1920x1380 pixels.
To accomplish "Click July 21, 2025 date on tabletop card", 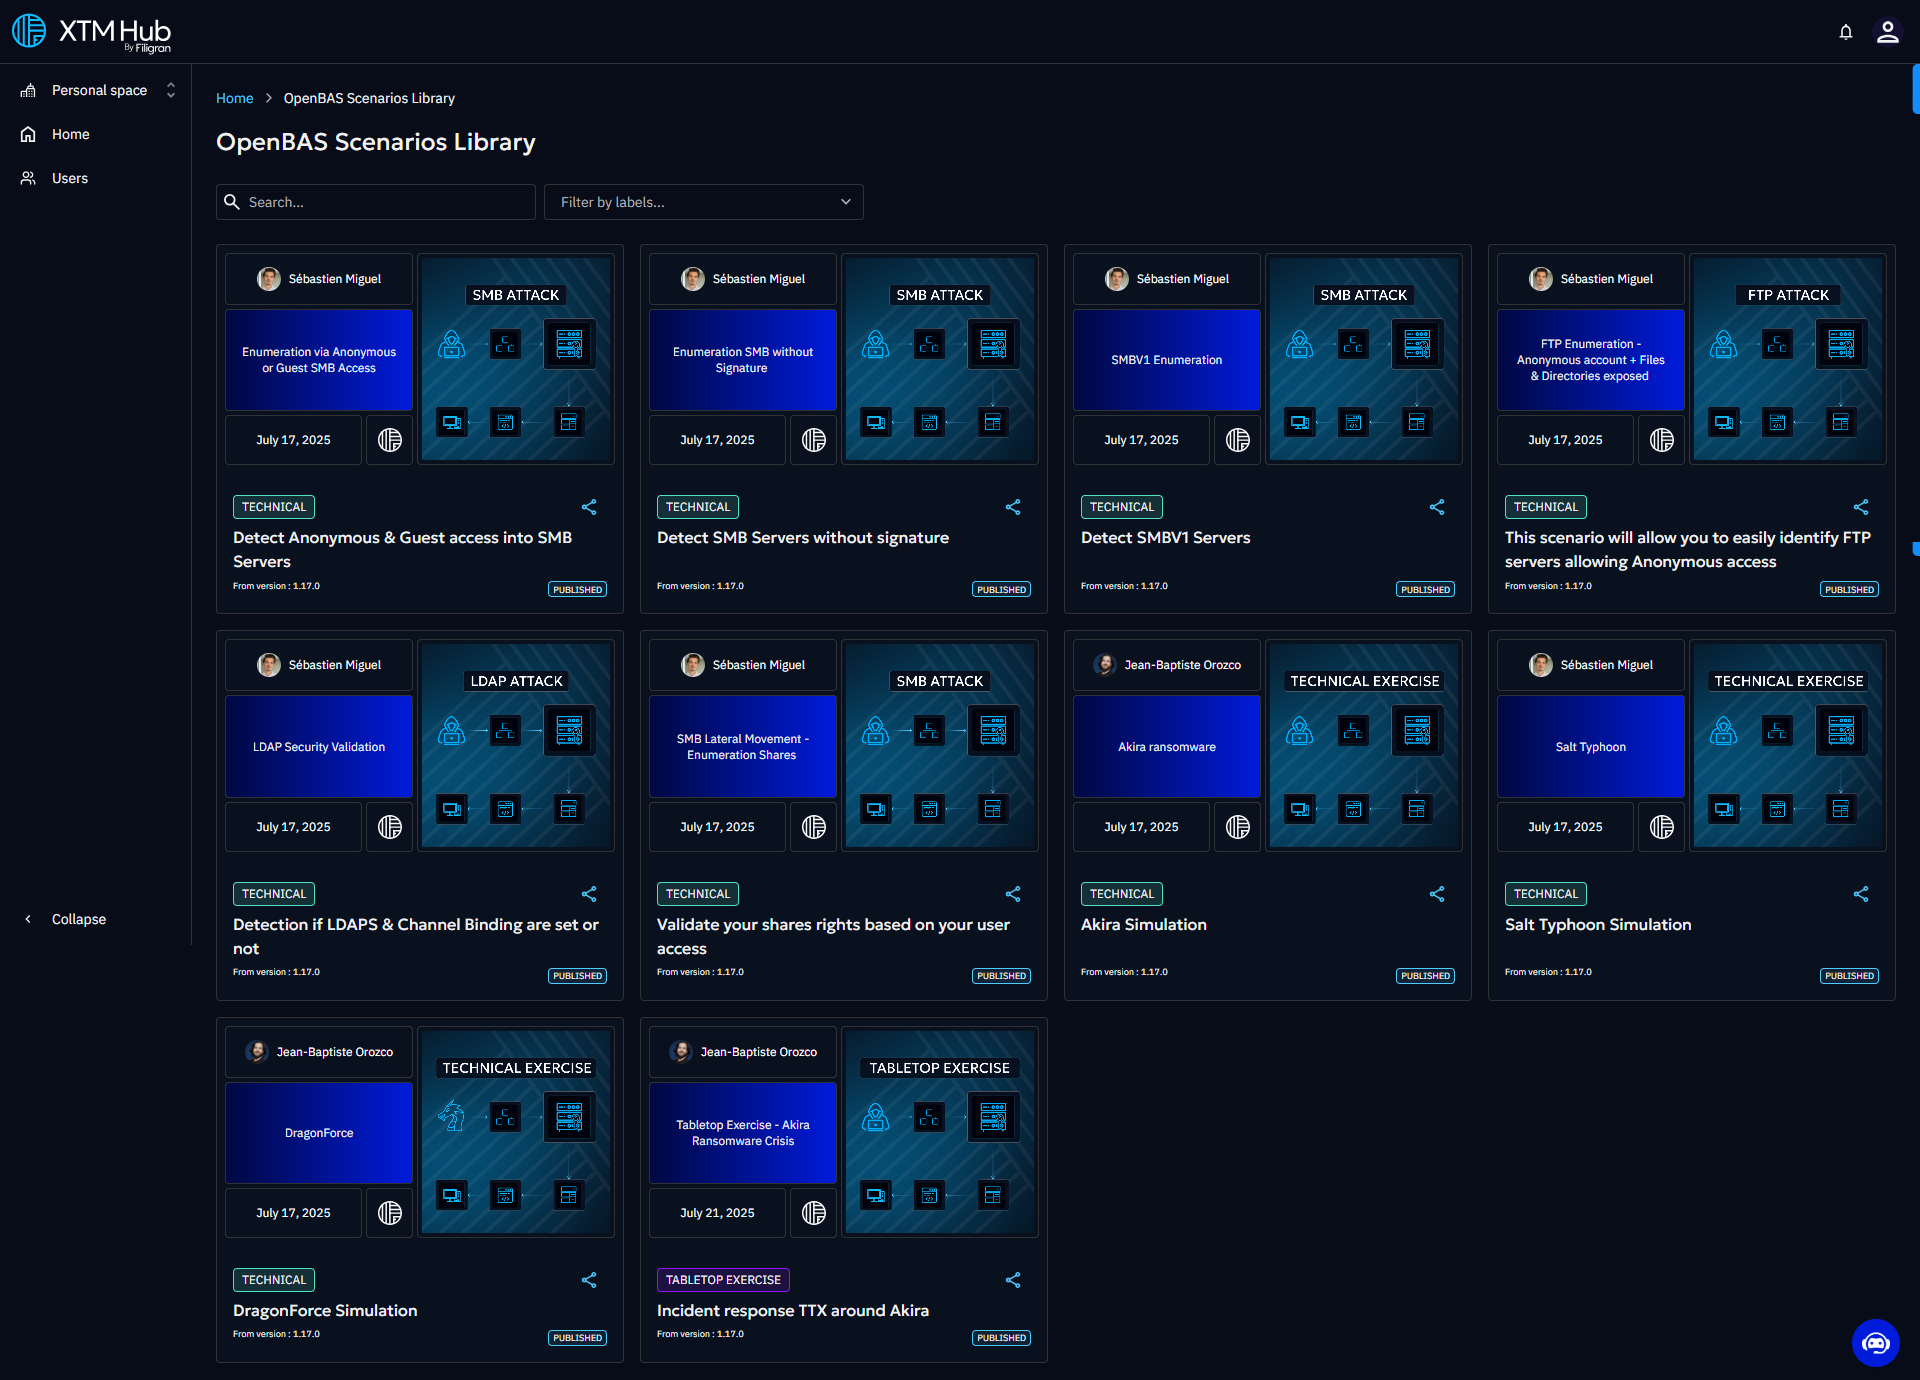I will pos(717,1213).
